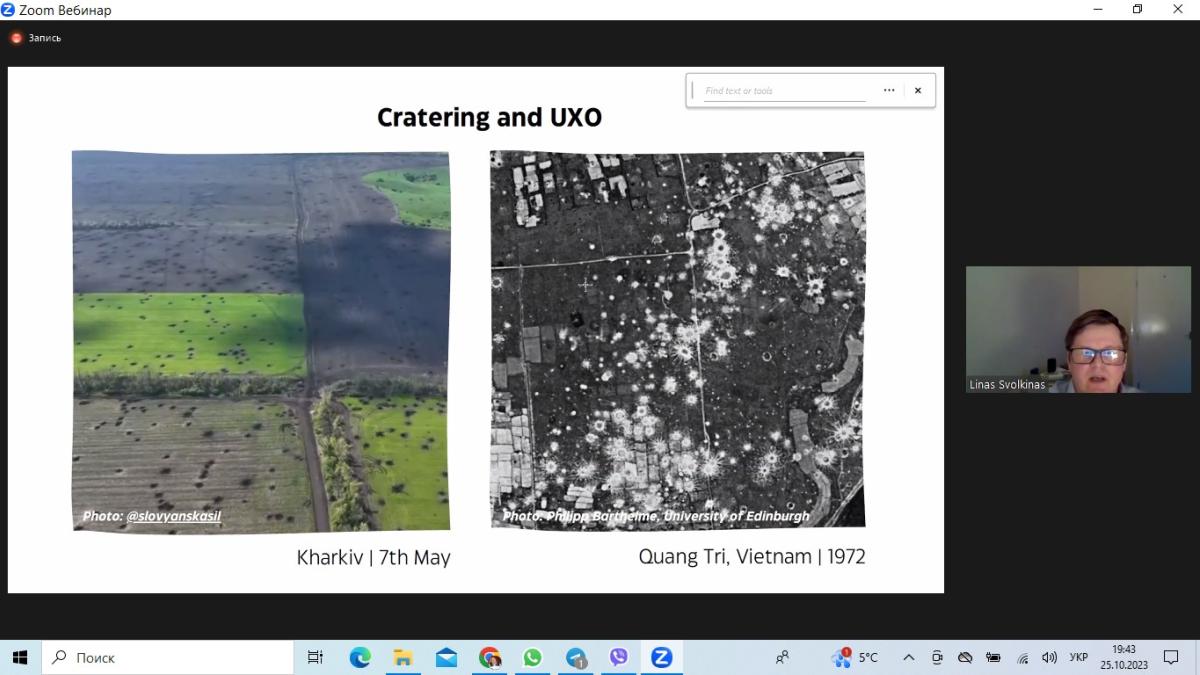The image size is (1200, 675).
Task: Open the Mail app from taskbar
Action: click(x=446, y=657)
